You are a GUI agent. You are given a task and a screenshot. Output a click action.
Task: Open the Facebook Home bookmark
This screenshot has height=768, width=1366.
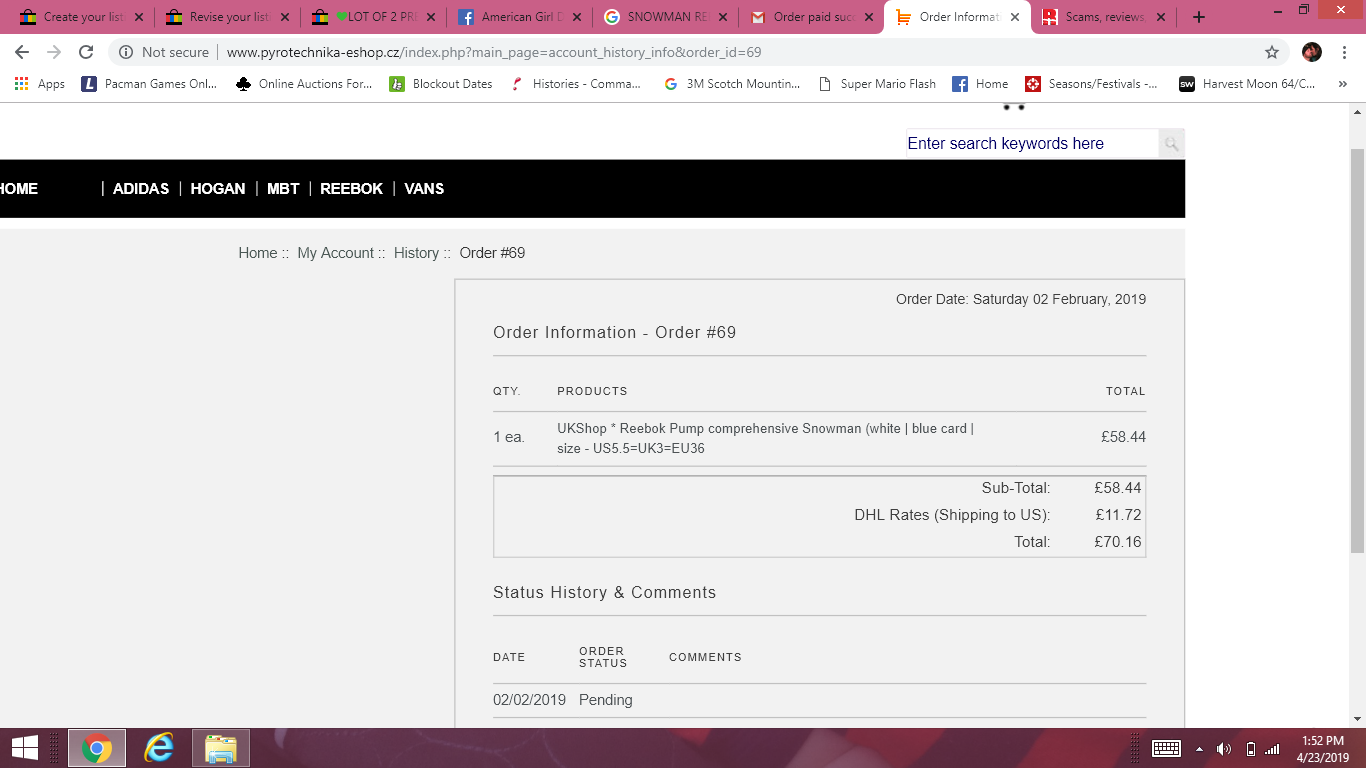[980, 84]
